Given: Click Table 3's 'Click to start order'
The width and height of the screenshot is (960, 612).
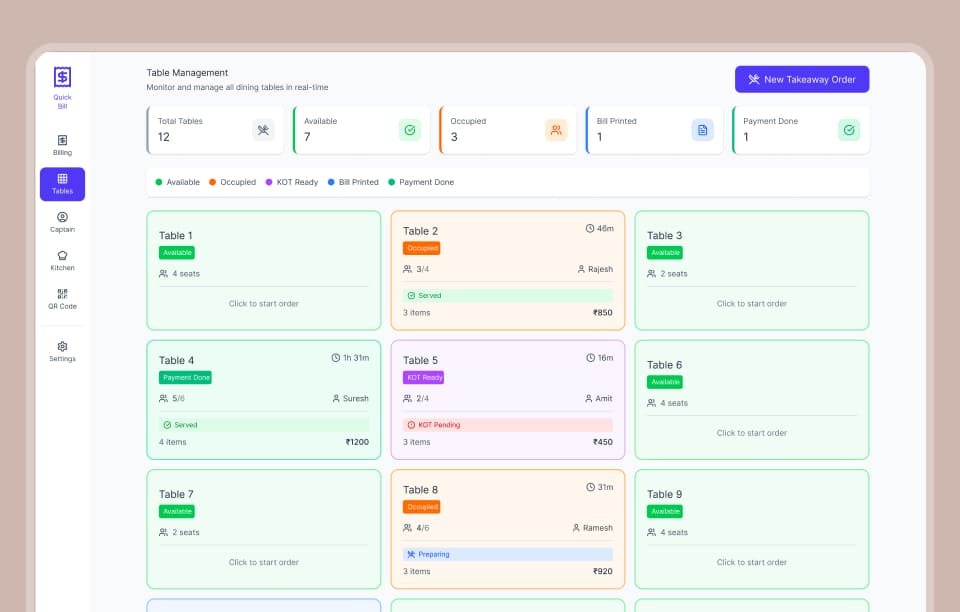Looking at the screenshot, I should tap(751, 304).
